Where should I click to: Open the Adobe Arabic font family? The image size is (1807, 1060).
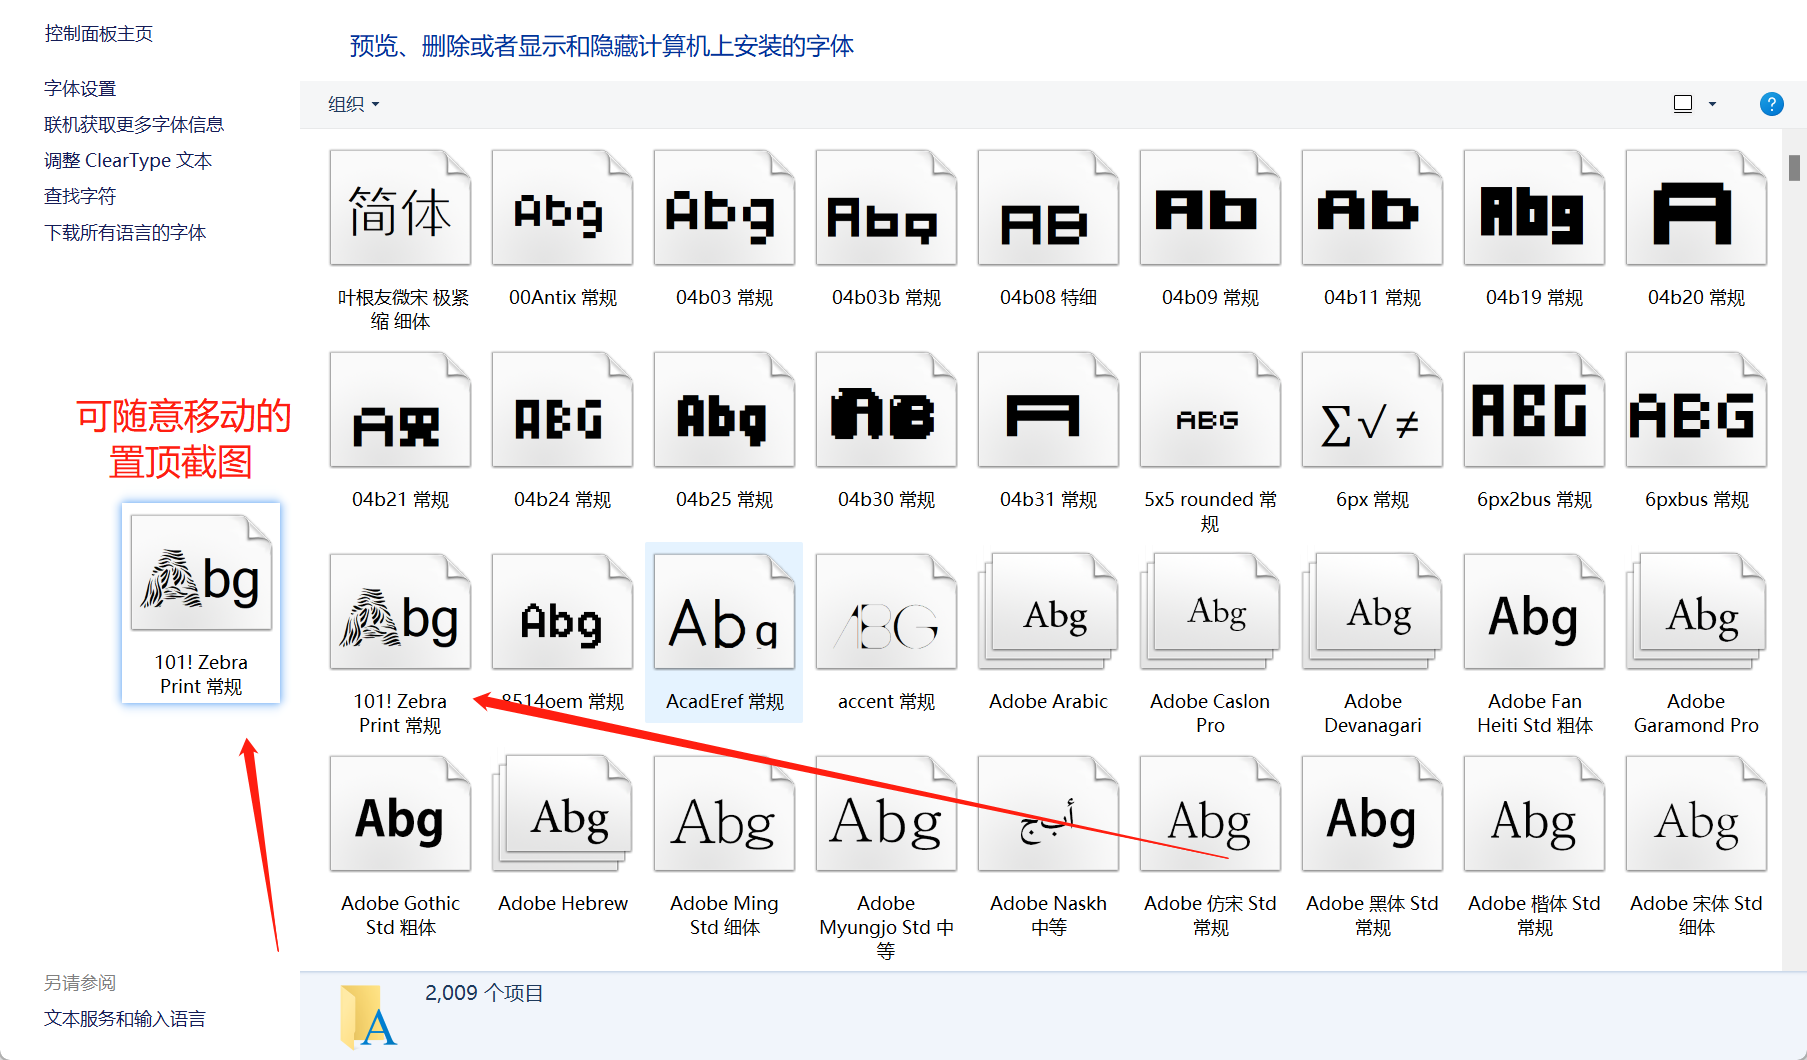(x=1048, y=612)
